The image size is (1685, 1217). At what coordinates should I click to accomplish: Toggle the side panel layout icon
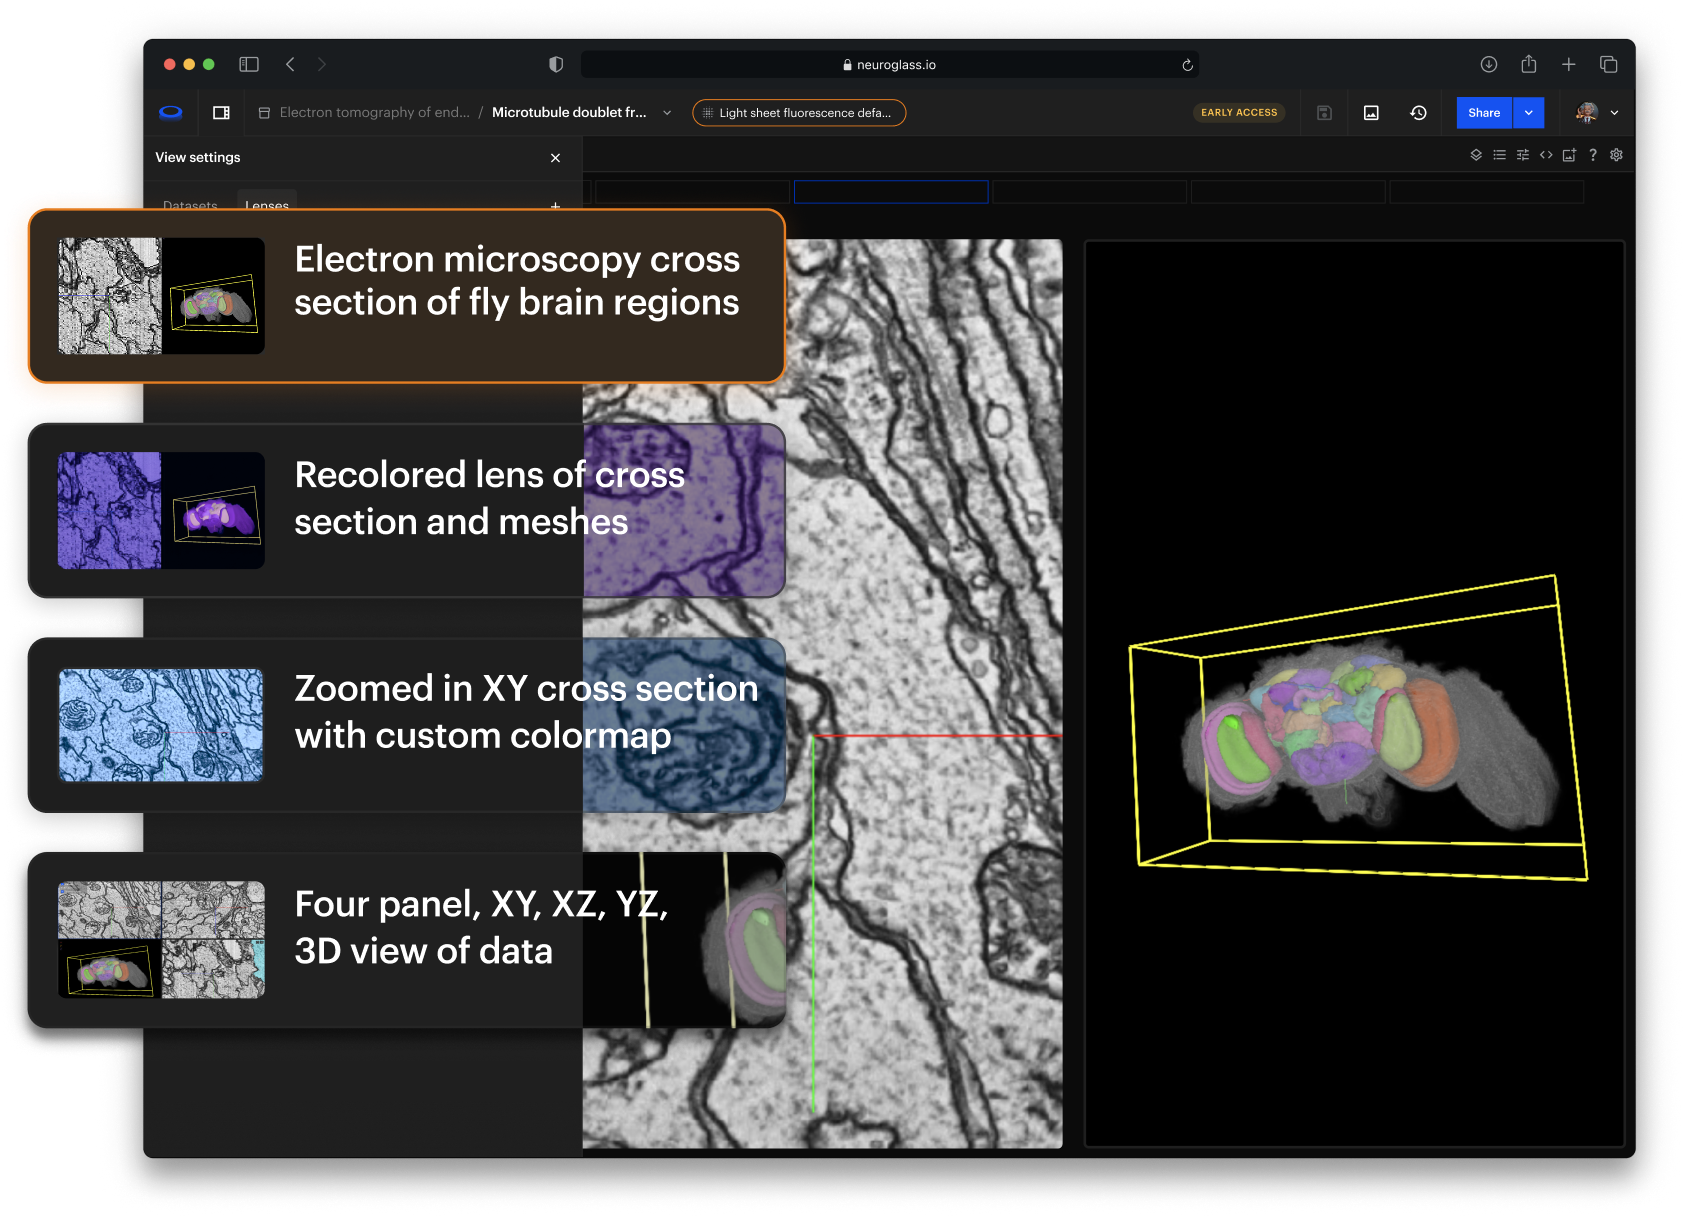(x=222, y=113)
